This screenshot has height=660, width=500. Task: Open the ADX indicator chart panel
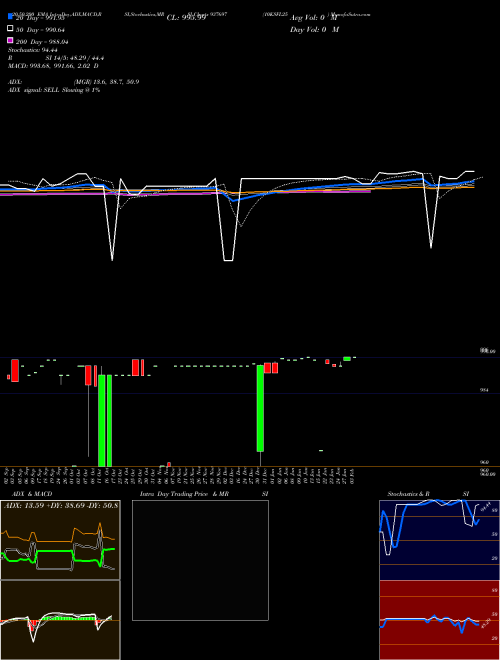click(60, 540)
